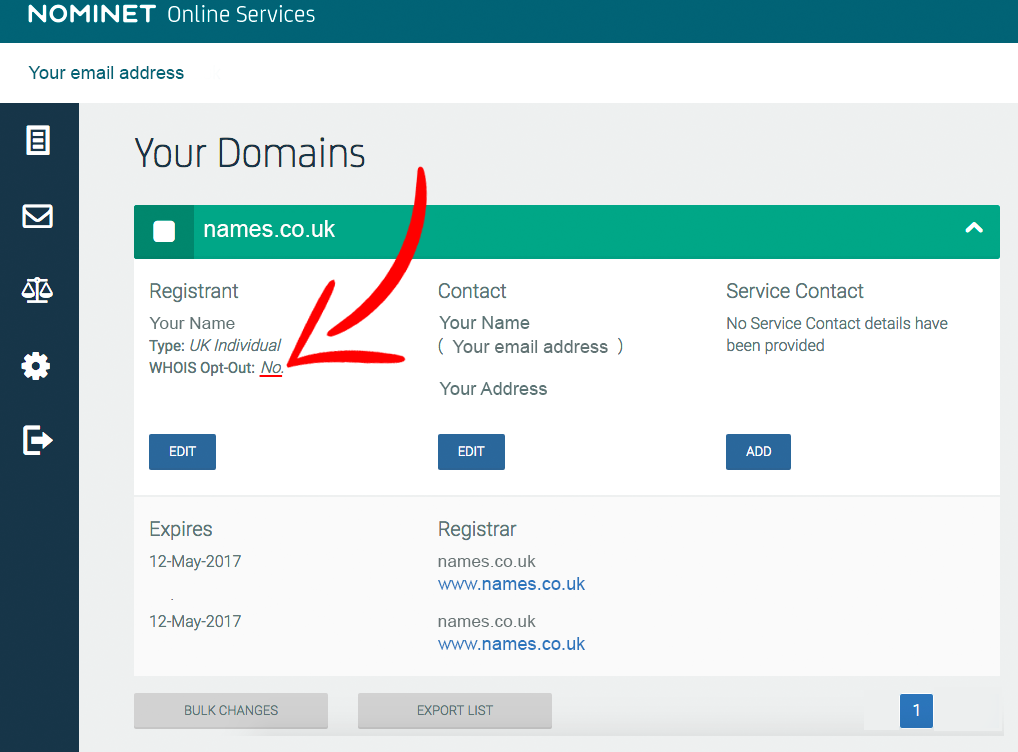
Task: Click the WHOIS Opt-Out 'No' value
Action: tap(271, 368)
